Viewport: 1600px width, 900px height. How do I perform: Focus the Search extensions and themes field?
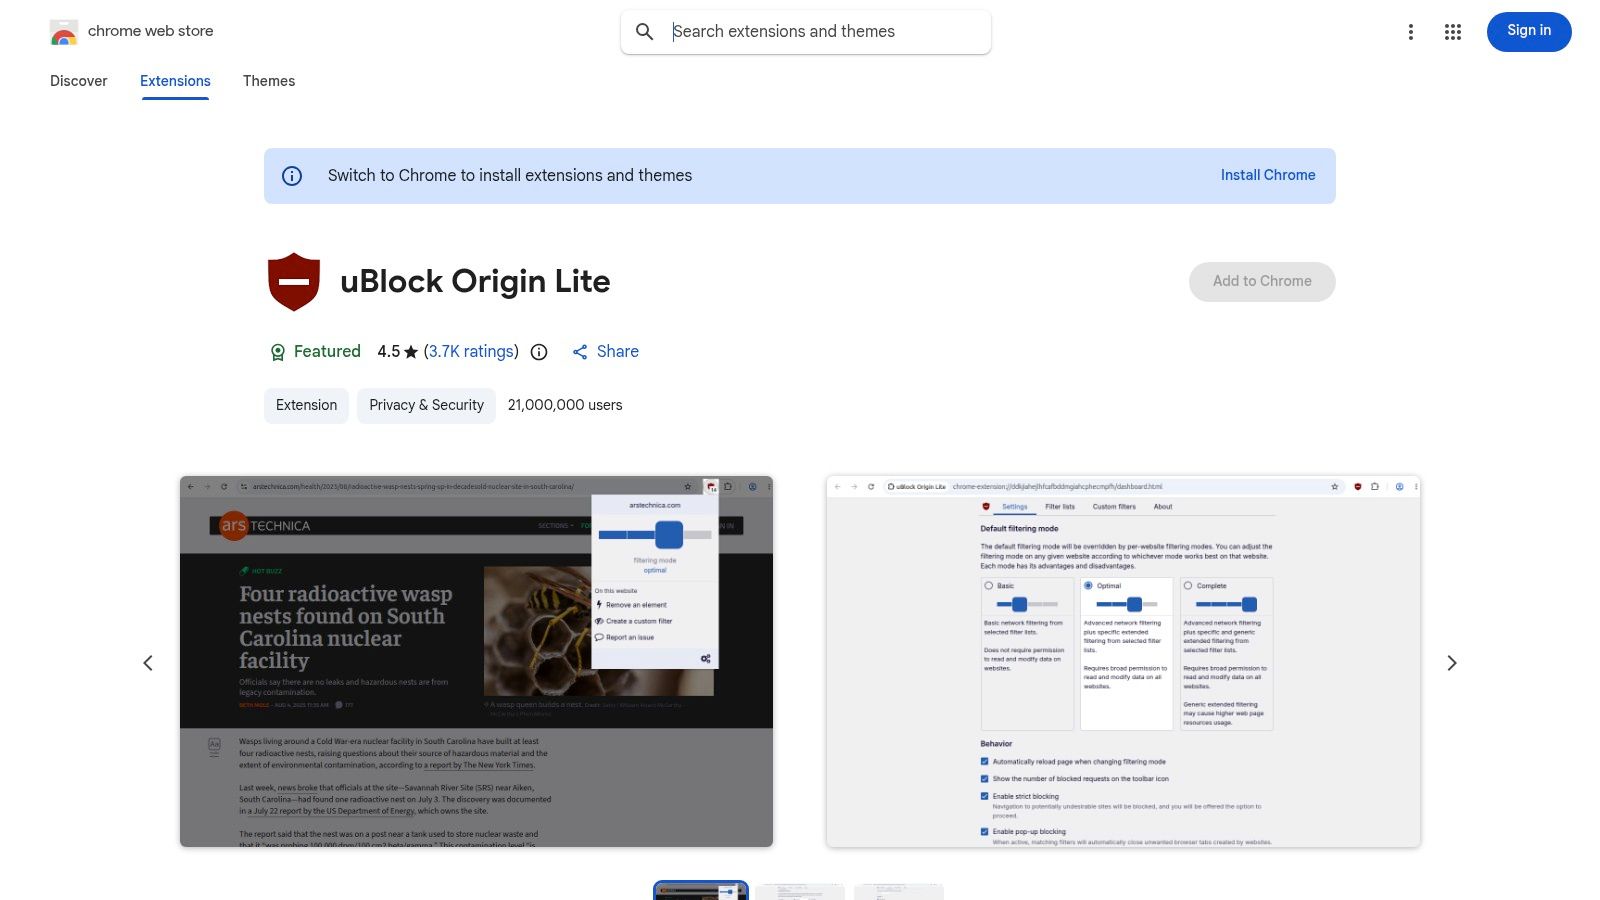(x=806, y=32)
